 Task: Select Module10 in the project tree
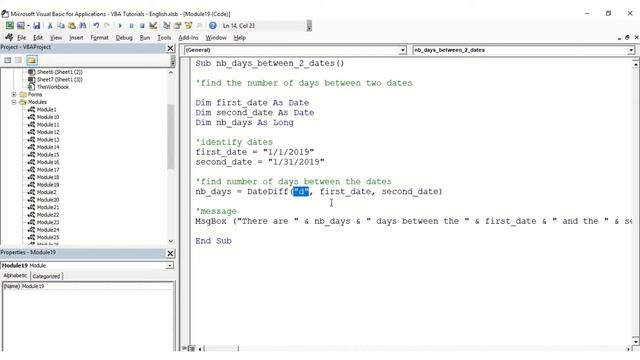(x=48, y=117)
